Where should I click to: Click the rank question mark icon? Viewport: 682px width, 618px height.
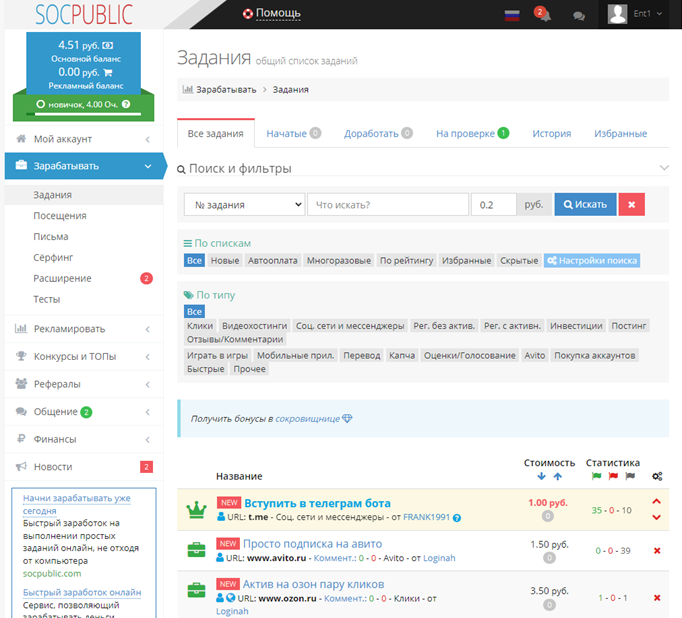tap(126, 104)
